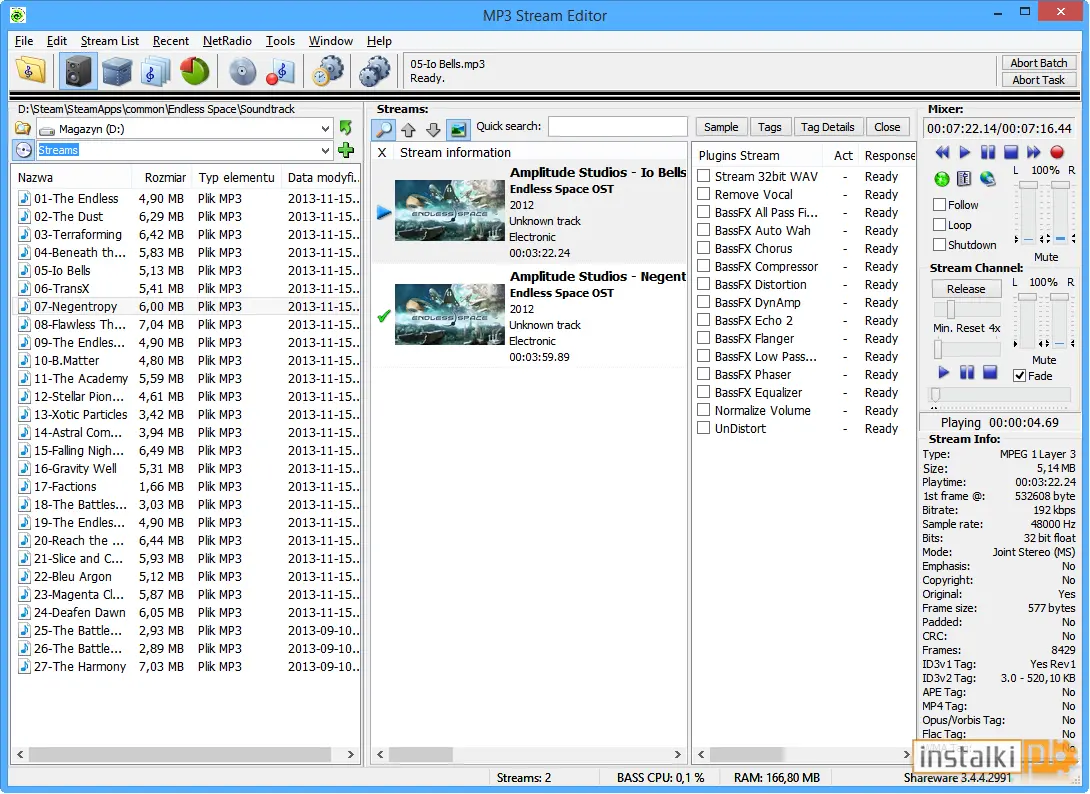Enable the Shutdown checkbox

tap(939, 245)
